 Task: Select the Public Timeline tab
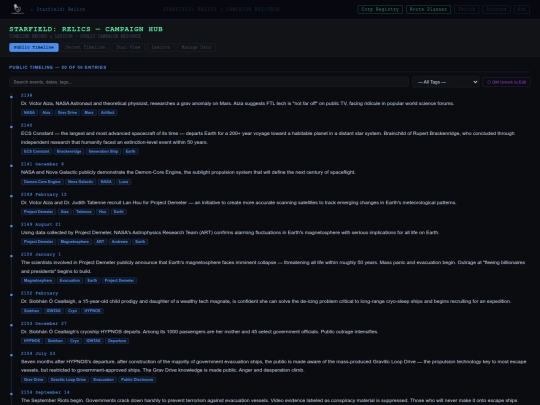coord(34,47)
